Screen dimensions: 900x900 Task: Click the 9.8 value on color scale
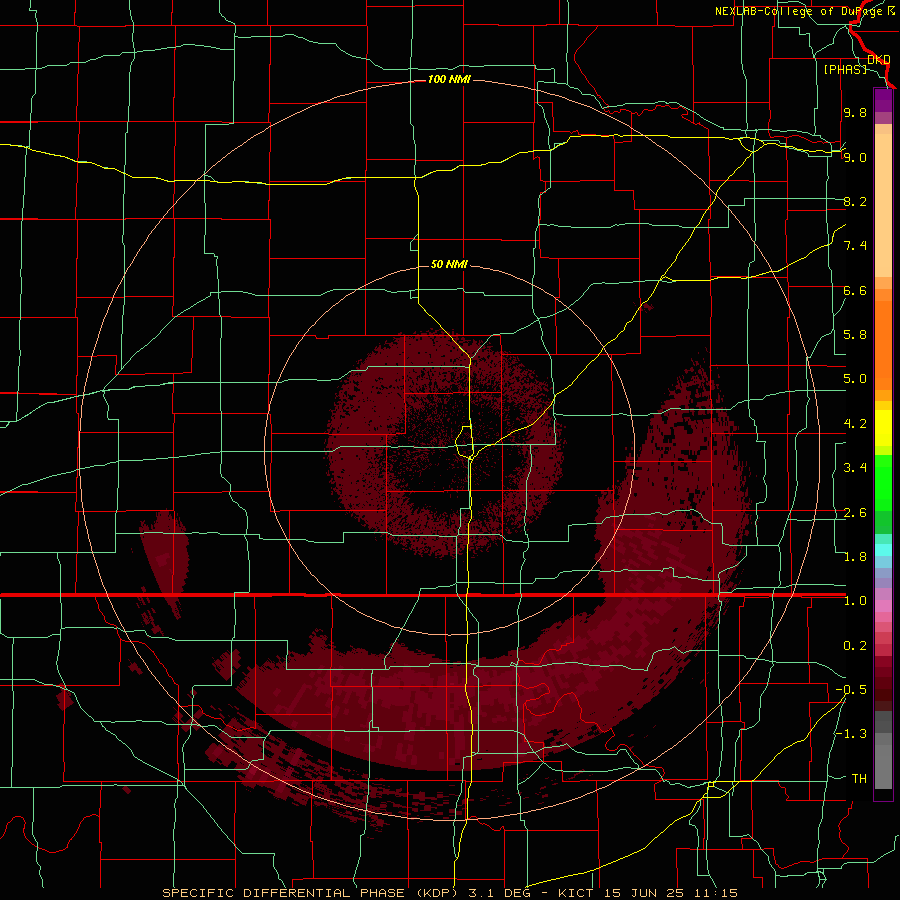point(855,113)
